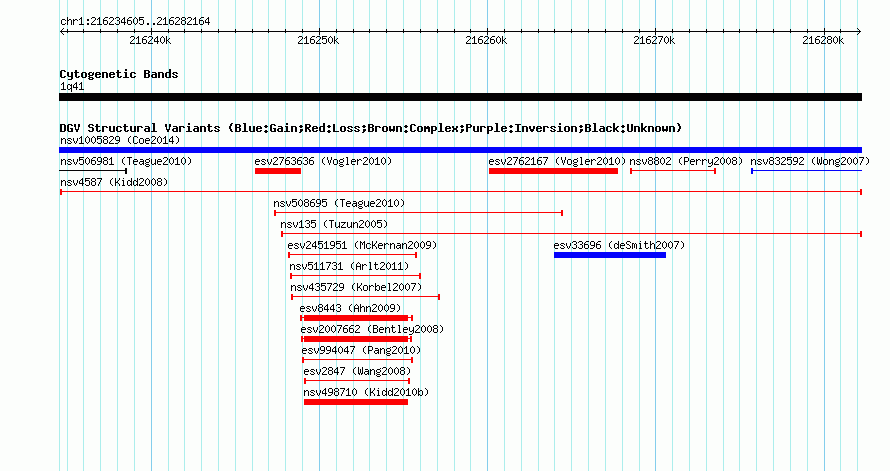Image resolution: width=890 pixels, height=471 pixels.
Task: Select the blue nsv1005829 gain bar
Action: tap(460, 150)
